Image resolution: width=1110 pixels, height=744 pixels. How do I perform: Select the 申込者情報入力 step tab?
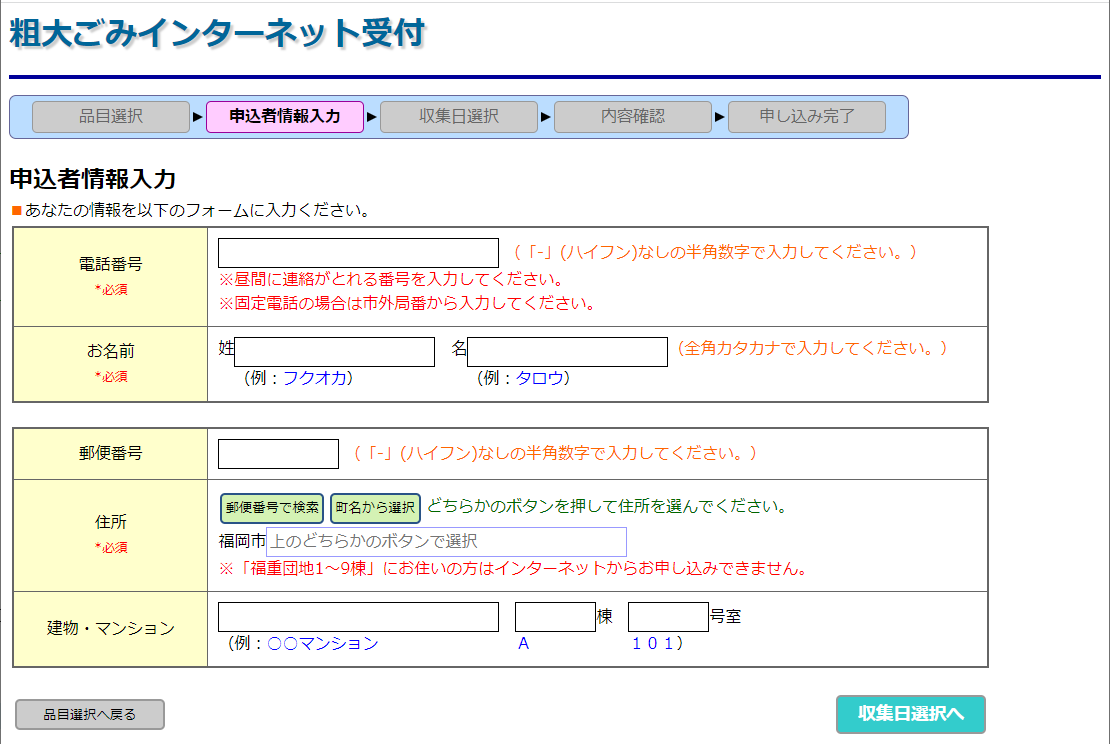point(285,117)
